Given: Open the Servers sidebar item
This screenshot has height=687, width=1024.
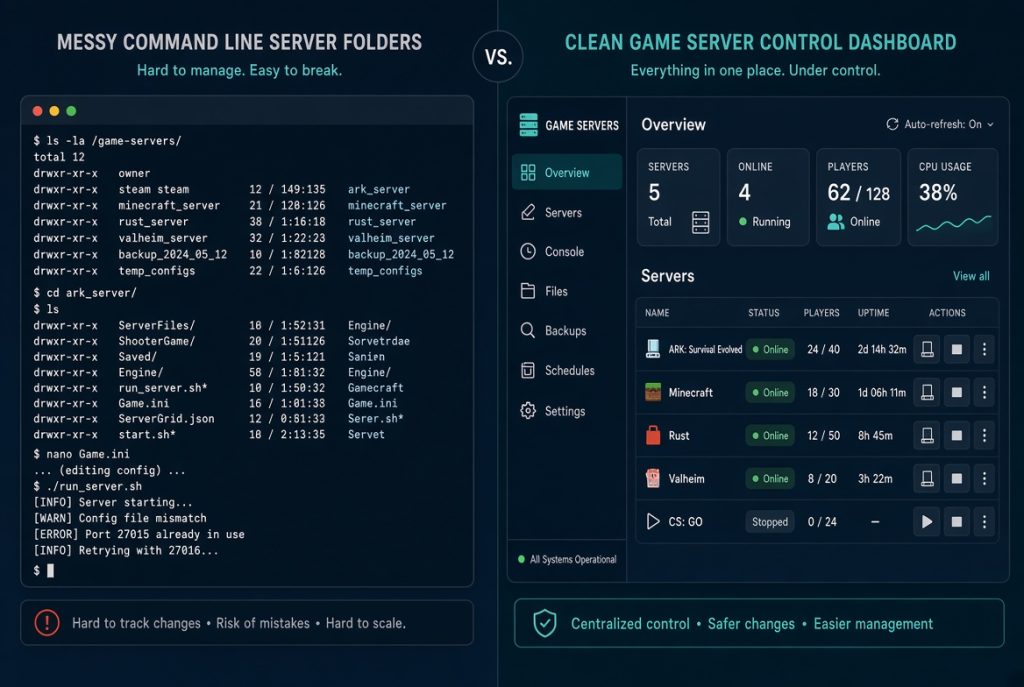Looking at the screenshot, I should point(566,213).
